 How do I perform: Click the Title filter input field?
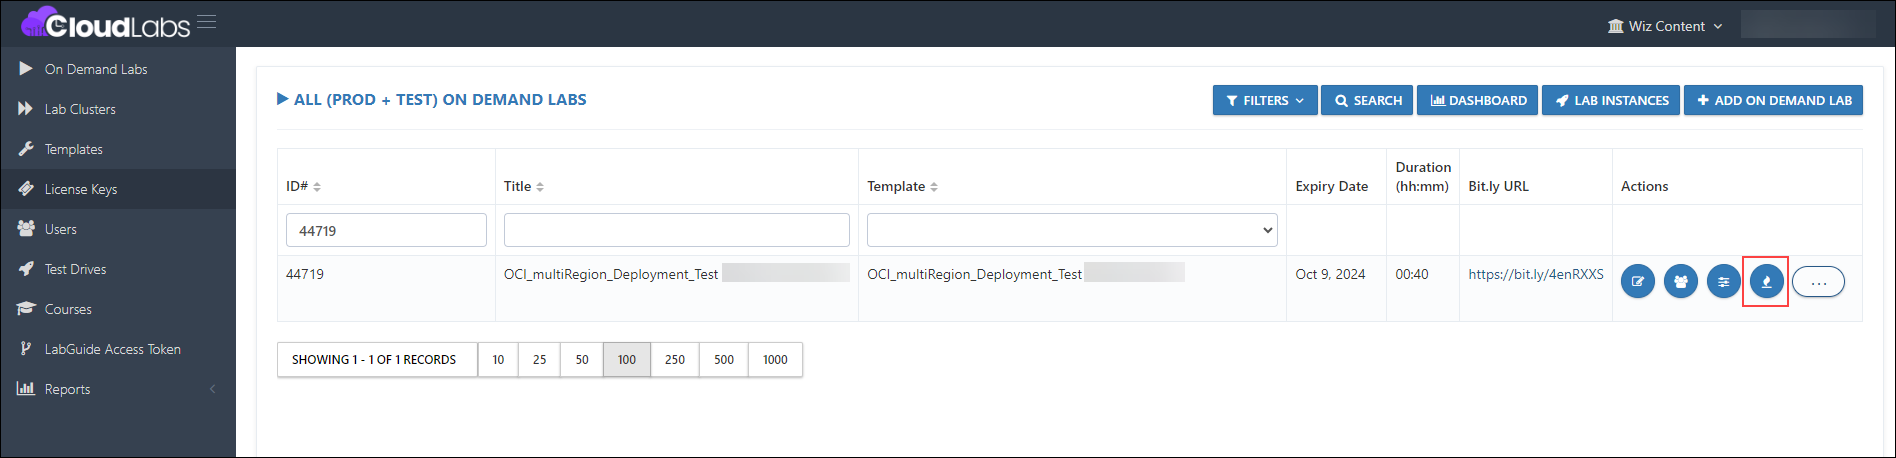[x=677, y=230]
